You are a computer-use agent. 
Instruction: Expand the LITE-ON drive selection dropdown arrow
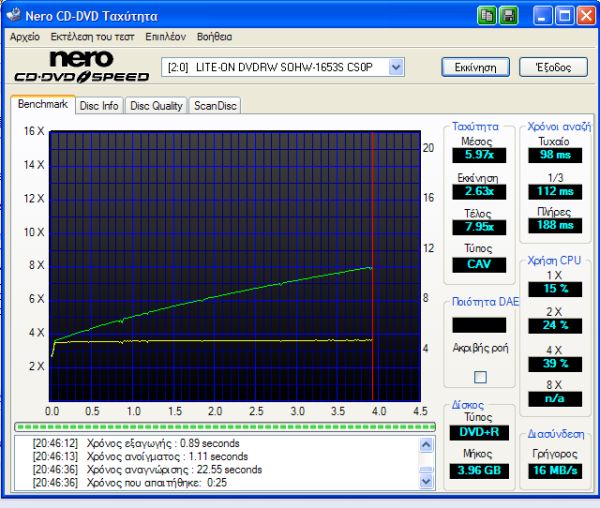coord(396,67)
